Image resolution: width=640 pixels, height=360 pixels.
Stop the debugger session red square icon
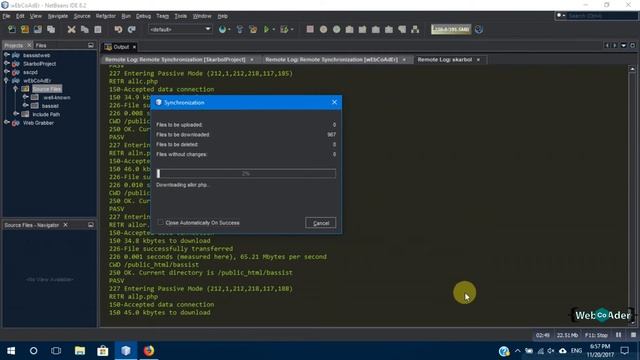coord(310,29)
